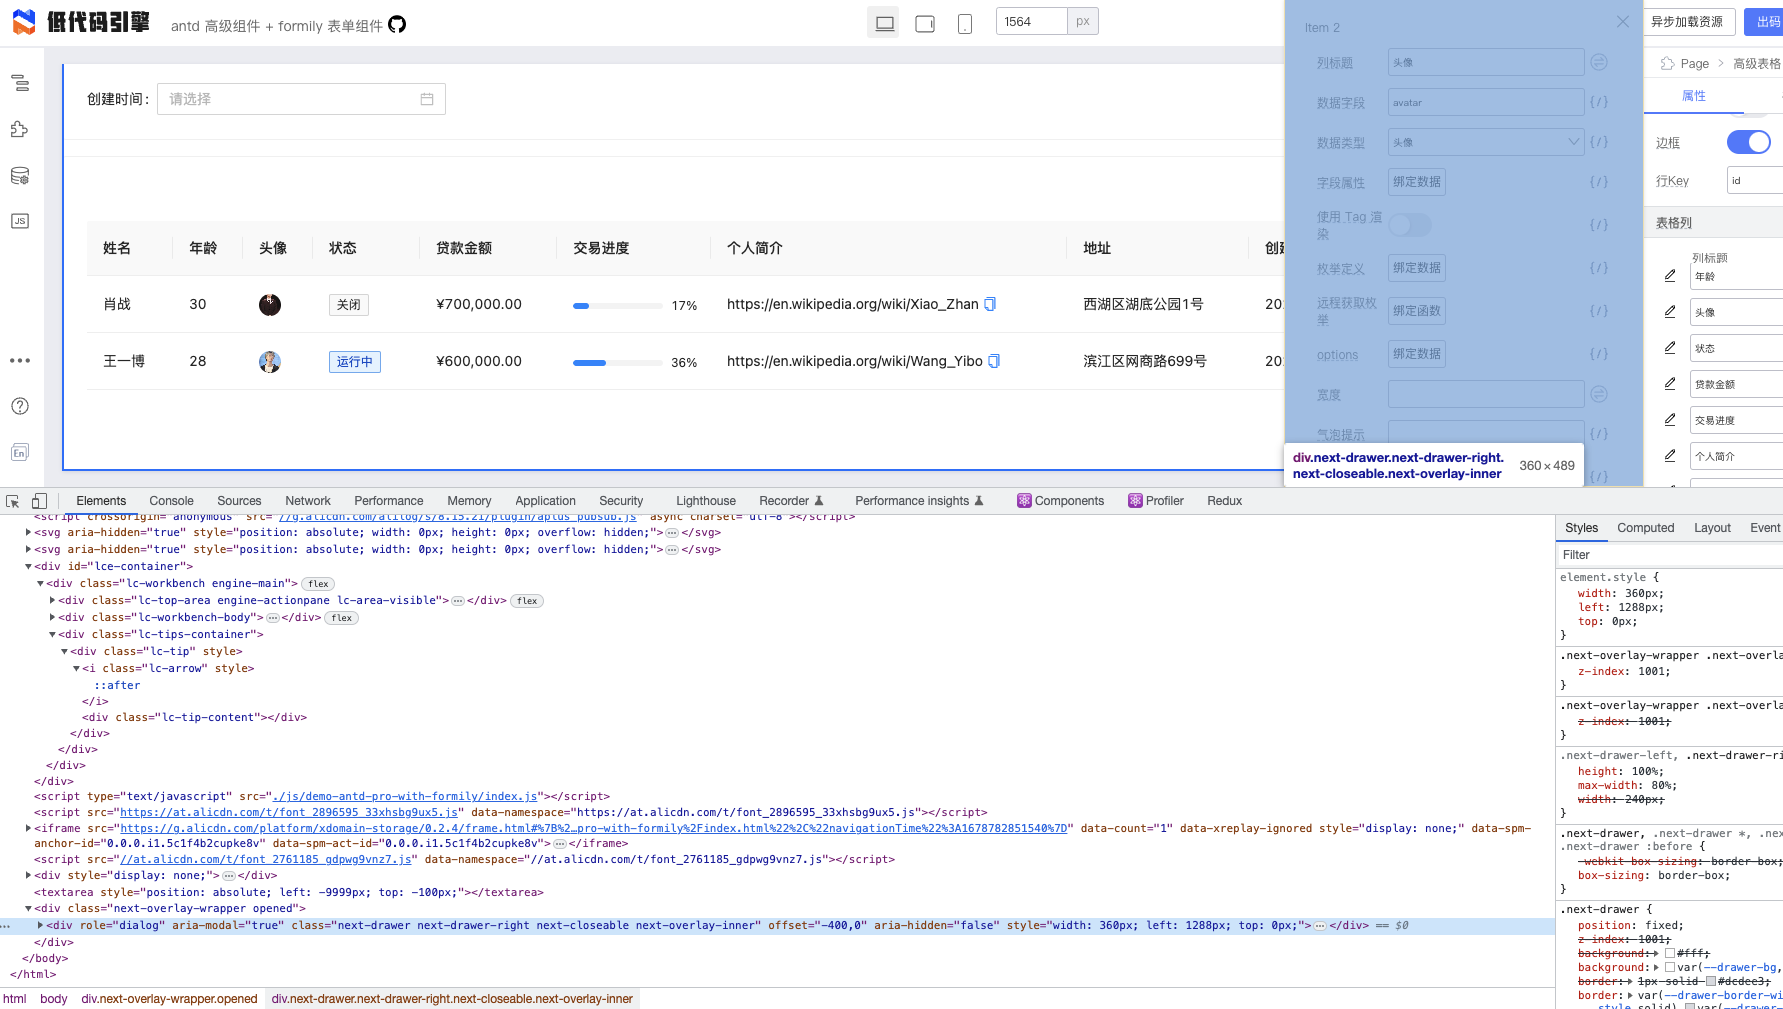Click the calendar icon in 创建时间 field
This screenshot has width=1783, height=1009.
click(x=427, y=99)
